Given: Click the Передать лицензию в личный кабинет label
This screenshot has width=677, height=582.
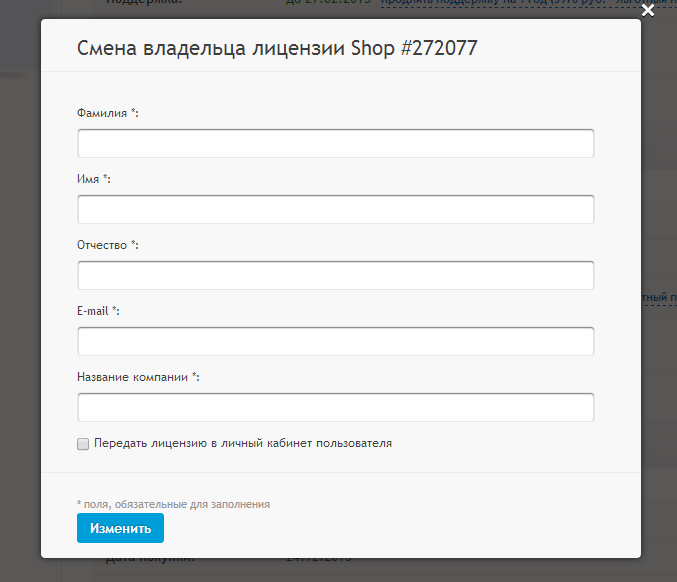Looking at the screenshot, I should pos(242,443).
